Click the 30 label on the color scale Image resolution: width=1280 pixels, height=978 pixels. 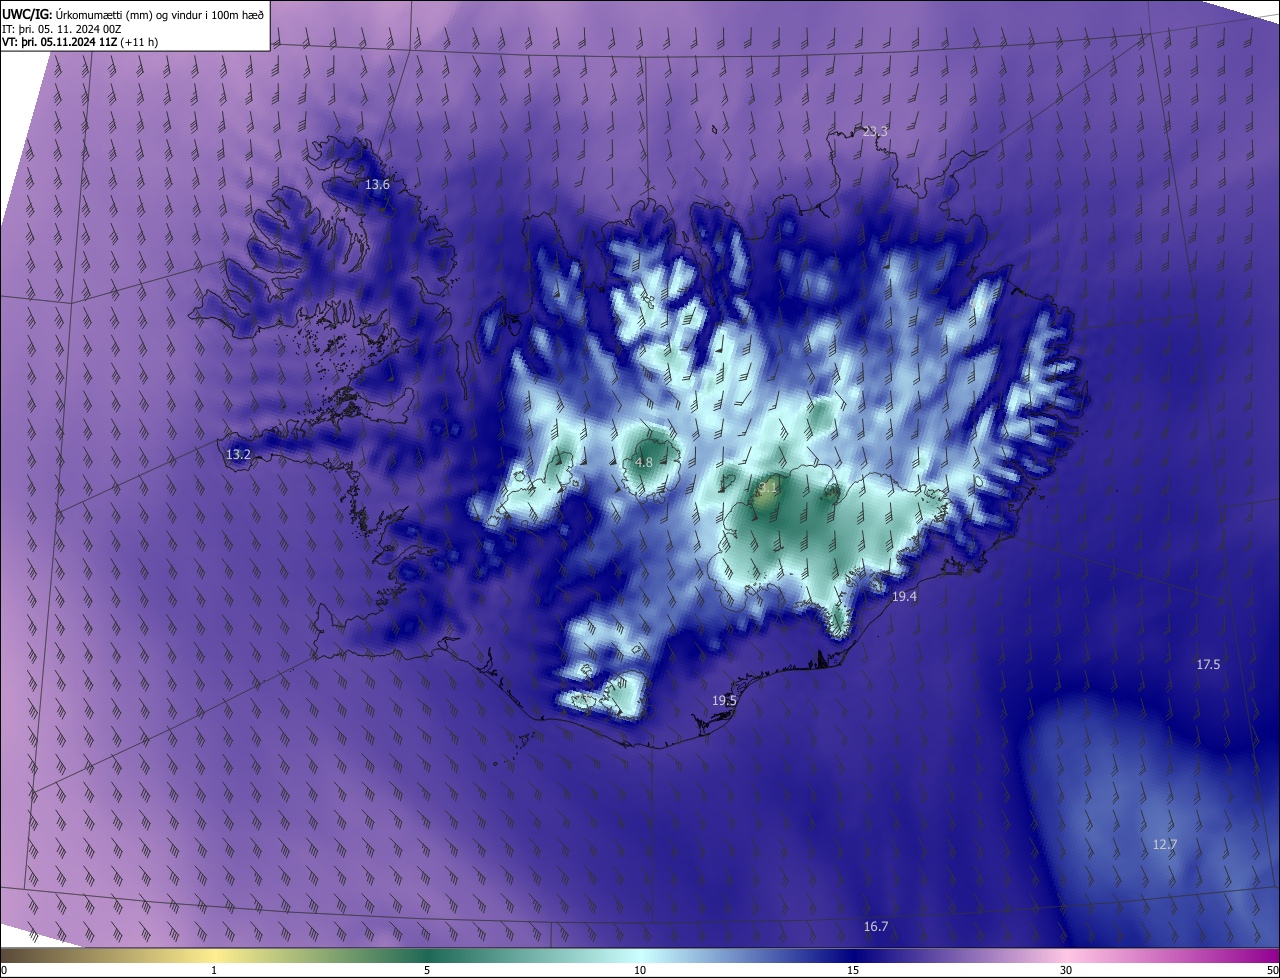point(1066,970)
